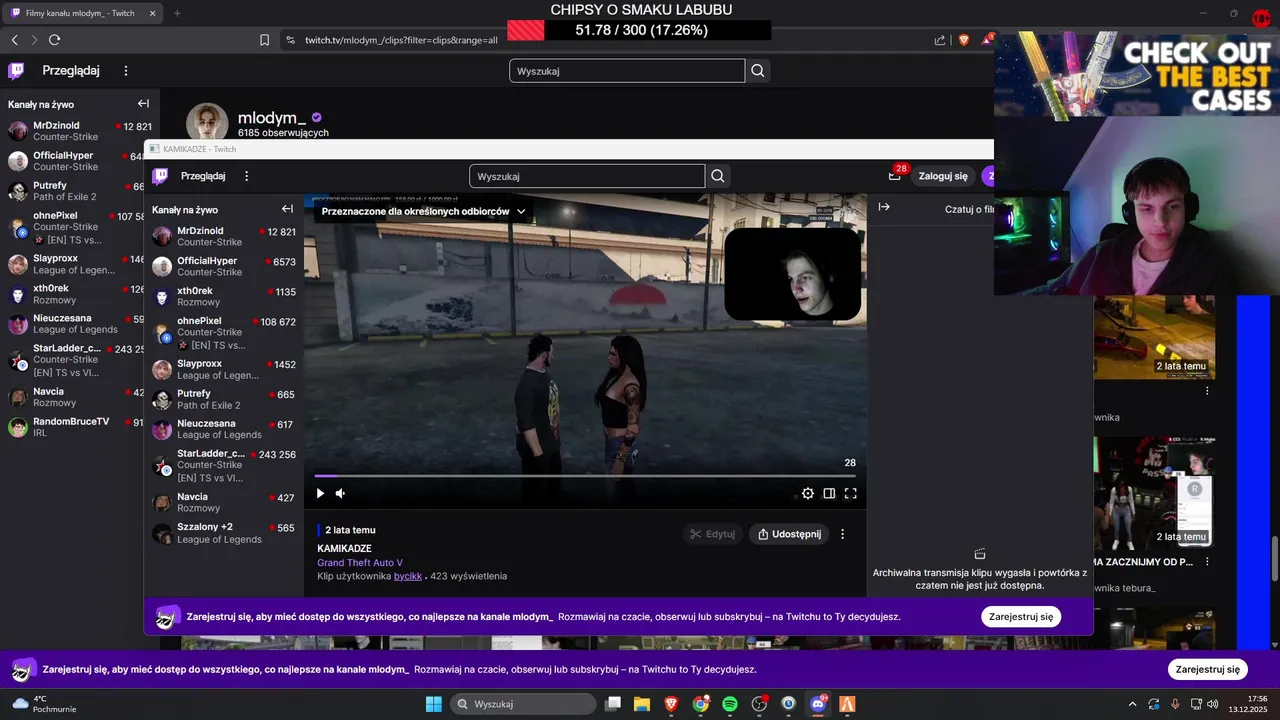This screenshot has height=720, width=1280.
Task: Toggle theatre mode in clip player
Action: click(829, 493)
